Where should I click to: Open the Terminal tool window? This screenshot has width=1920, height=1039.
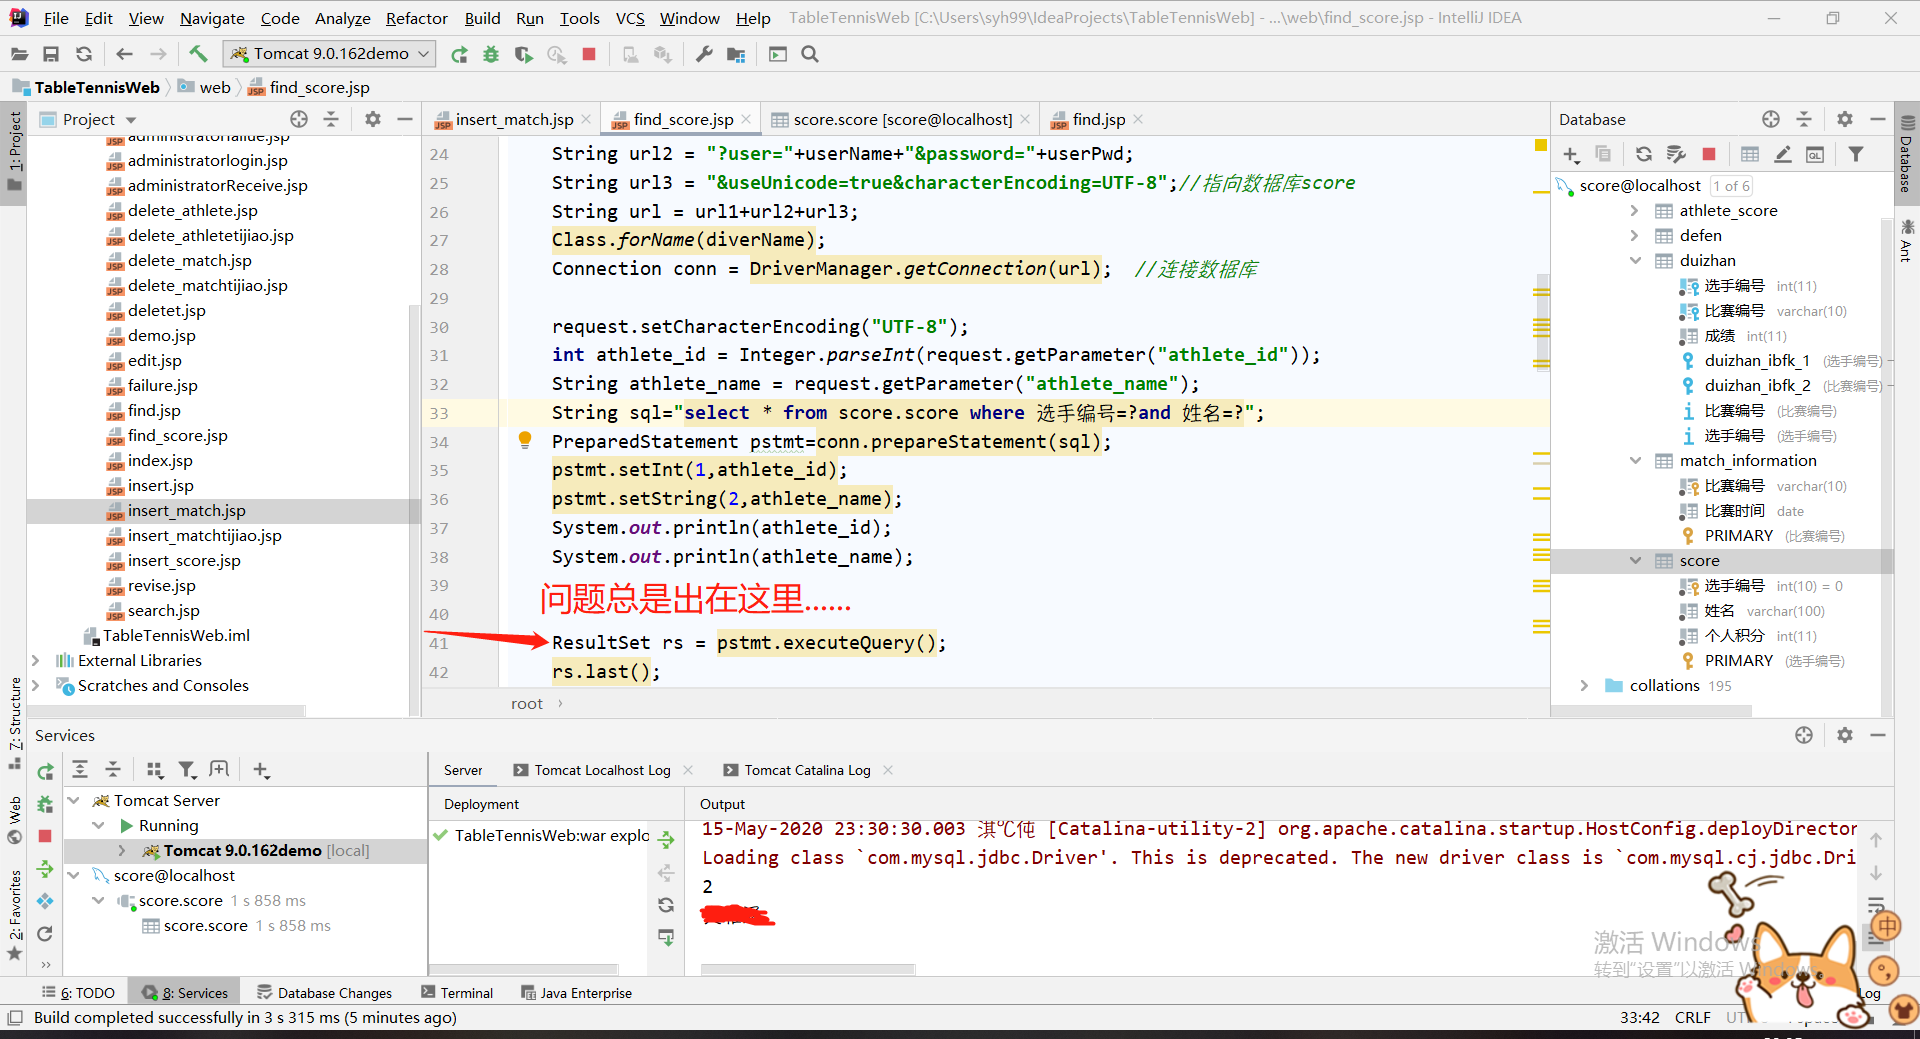pyautogui.click(x=457, y=993)
